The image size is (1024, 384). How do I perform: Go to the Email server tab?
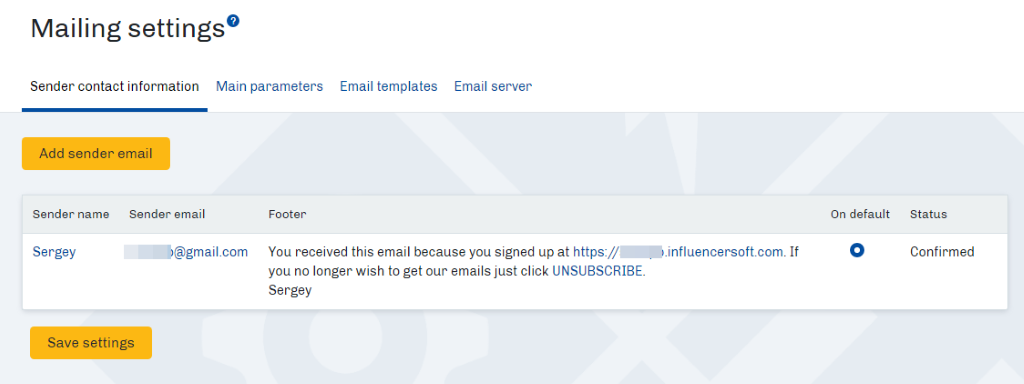[x=493, y=86]
